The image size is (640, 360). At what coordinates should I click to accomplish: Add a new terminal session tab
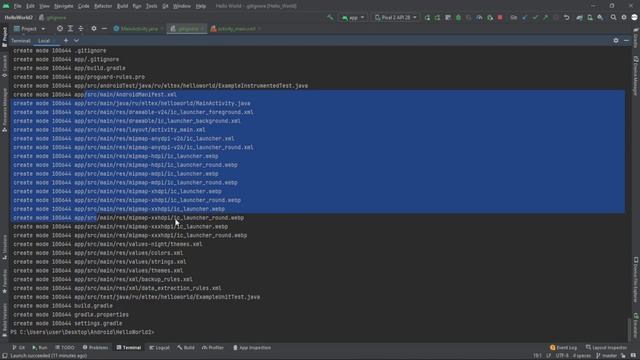[66, 40]
